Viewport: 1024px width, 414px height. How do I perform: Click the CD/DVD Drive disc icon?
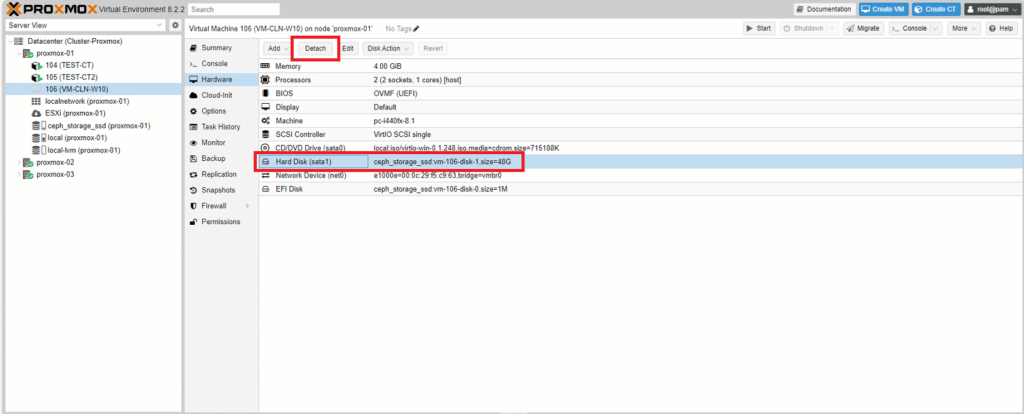tap(265, 148)
